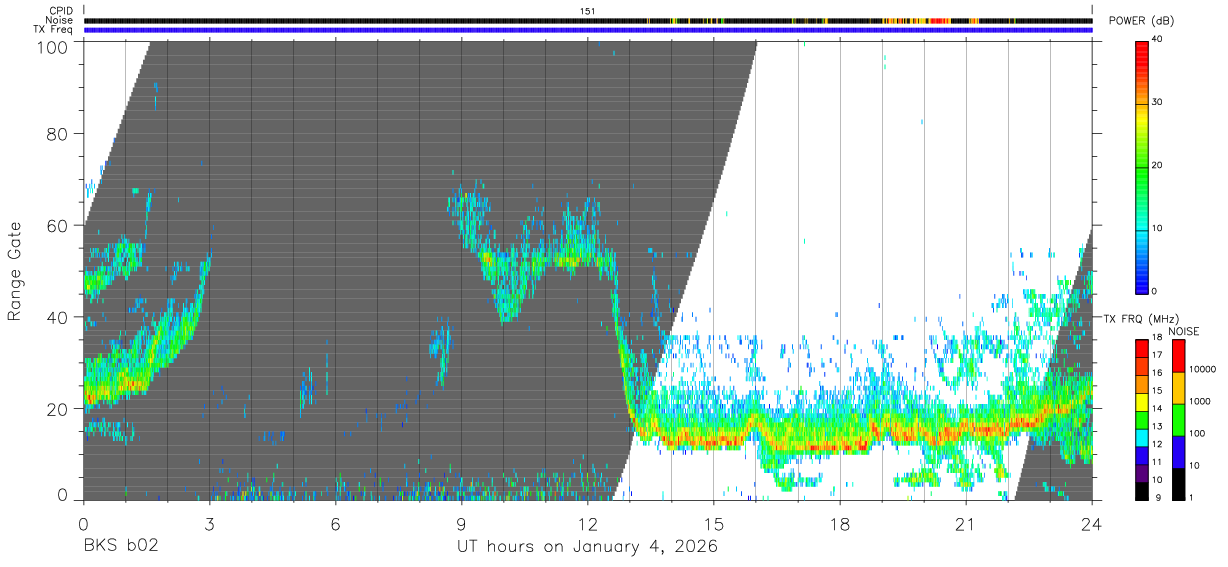
Task: Click the 20 label on the POWER colorbar
Action: tap(1158, 166)
